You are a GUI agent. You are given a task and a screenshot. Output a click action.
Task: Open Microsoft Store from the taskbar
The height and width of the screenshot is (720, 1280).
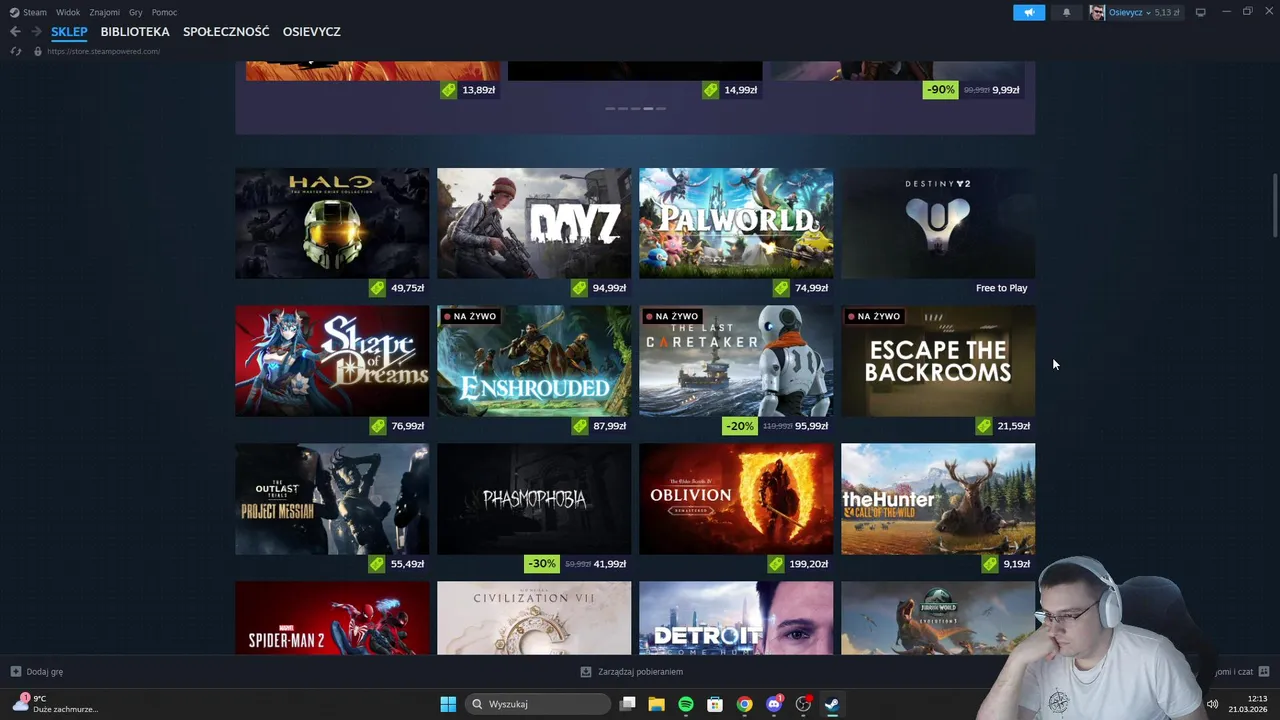[715, 704]
